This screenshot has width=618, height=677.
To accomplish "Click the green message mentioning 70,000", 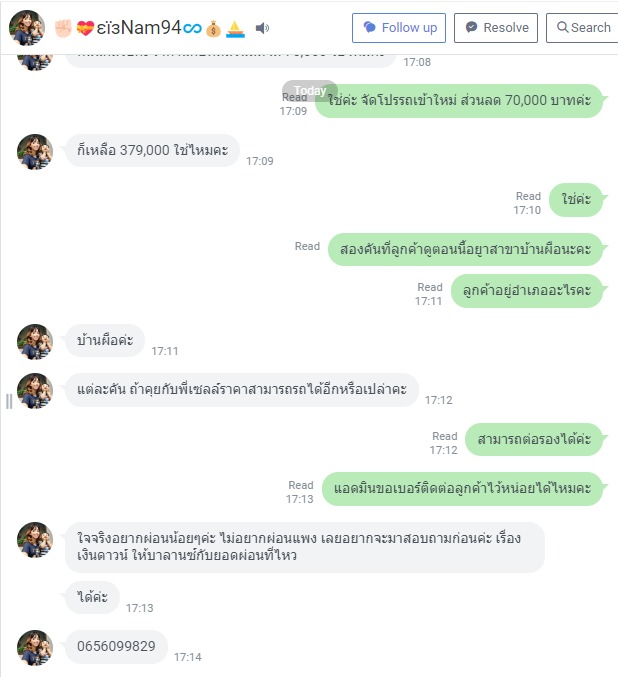I will click(x=459, y=101).
